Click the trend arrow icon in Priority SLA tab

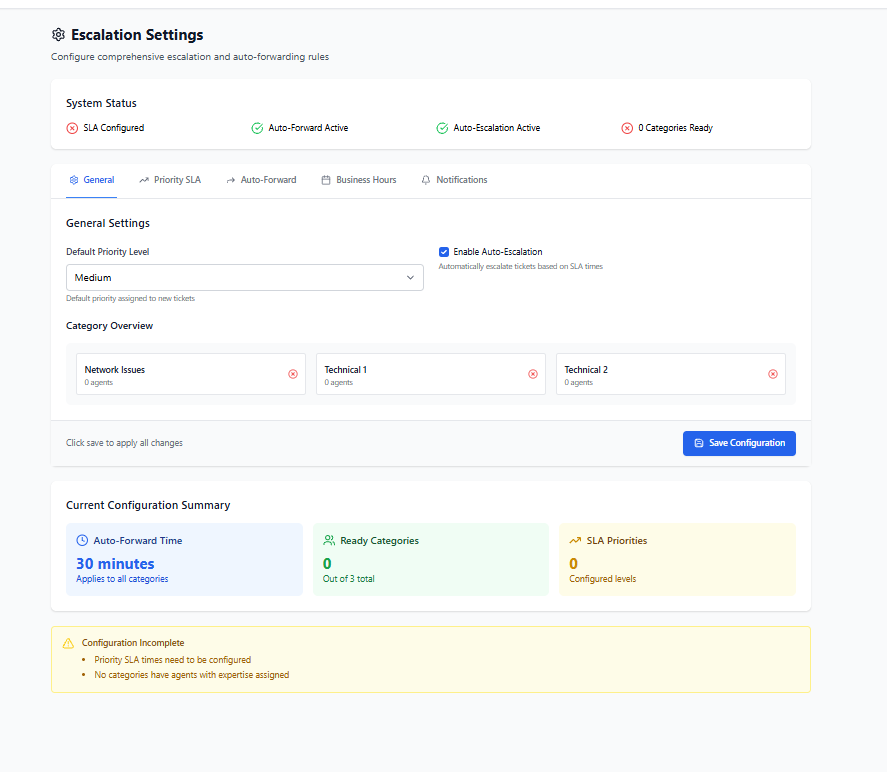[144, 180]
